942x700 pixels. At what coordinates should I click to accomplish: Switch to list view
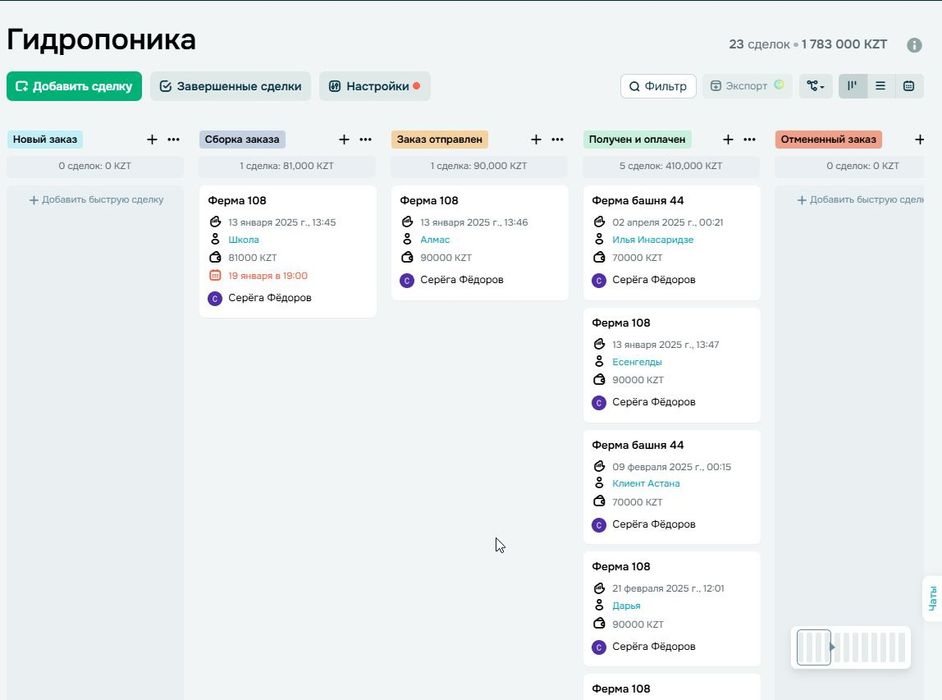click(880, 86)
